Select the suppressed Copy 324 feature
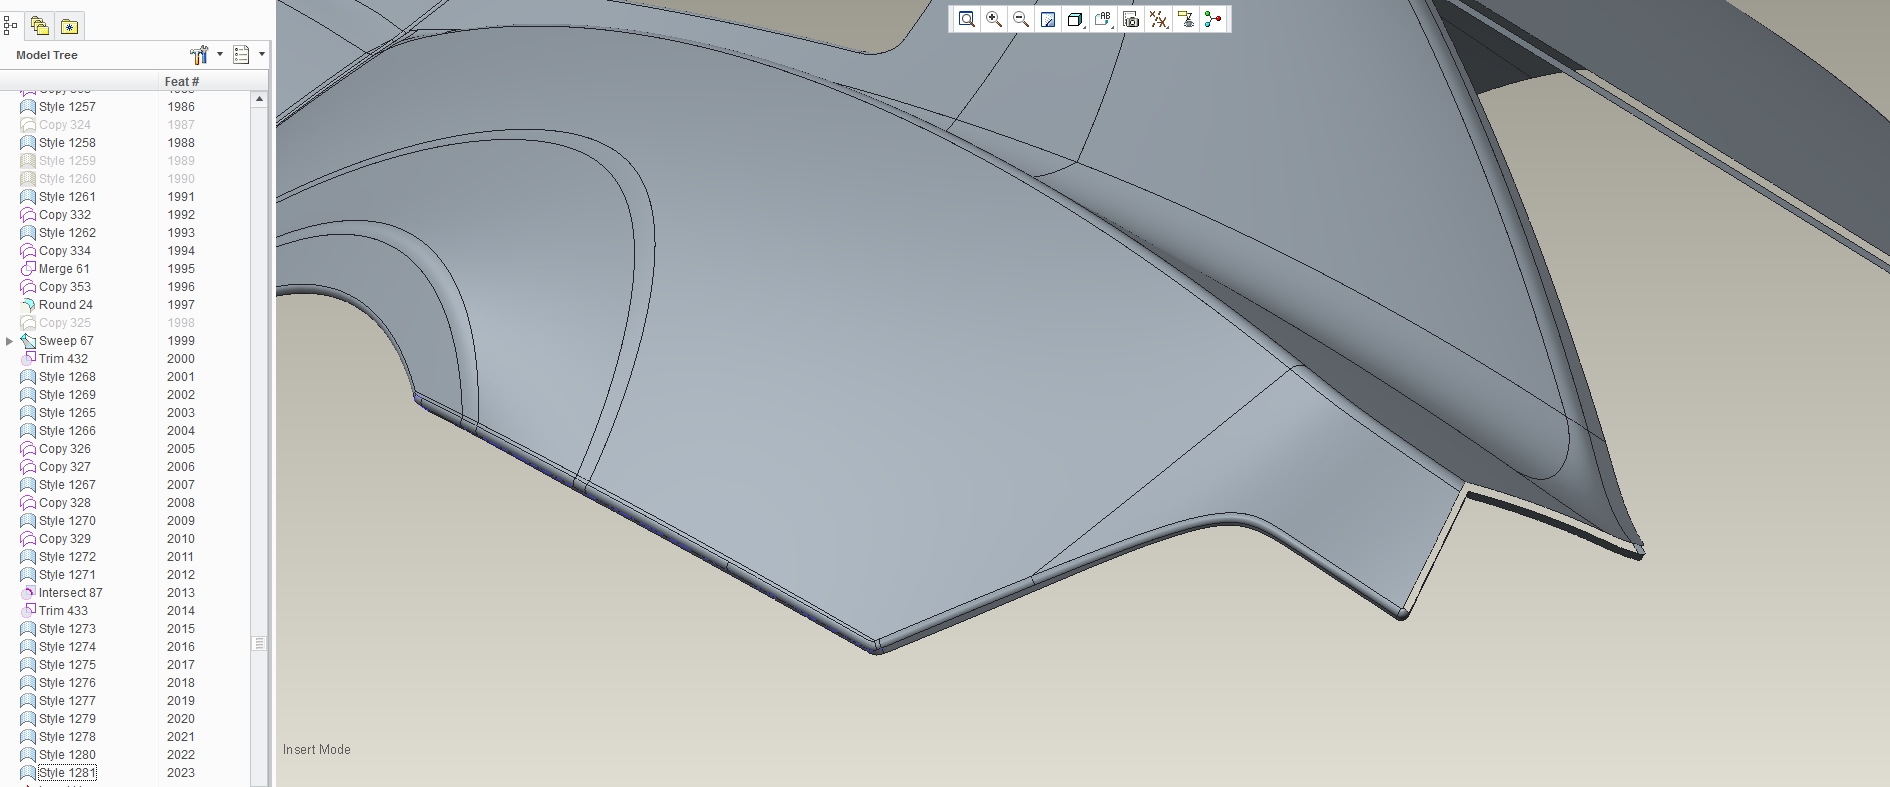 point(65,125)
